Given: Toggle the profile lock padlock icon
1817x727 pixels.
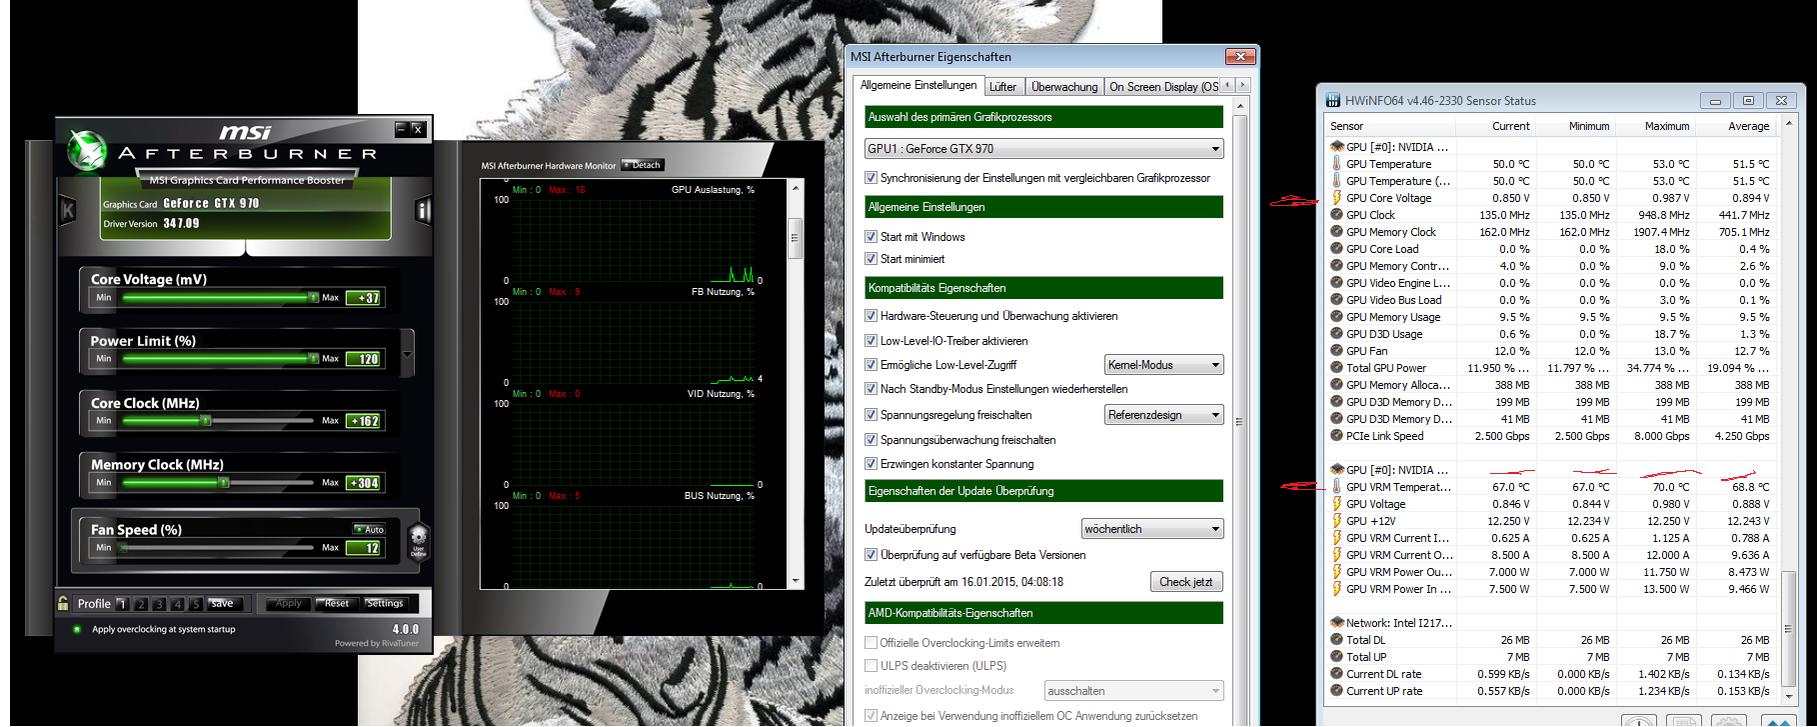Looking at the screenshot, I should [63, 603].
